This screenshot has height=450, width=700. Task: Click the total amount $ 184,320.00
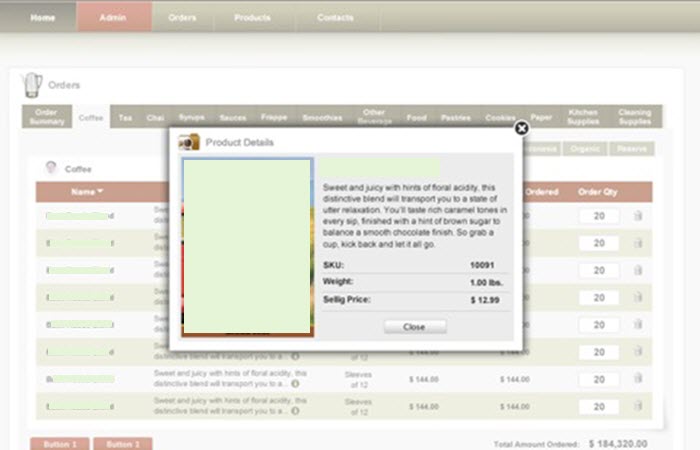(x=618, y=444)
